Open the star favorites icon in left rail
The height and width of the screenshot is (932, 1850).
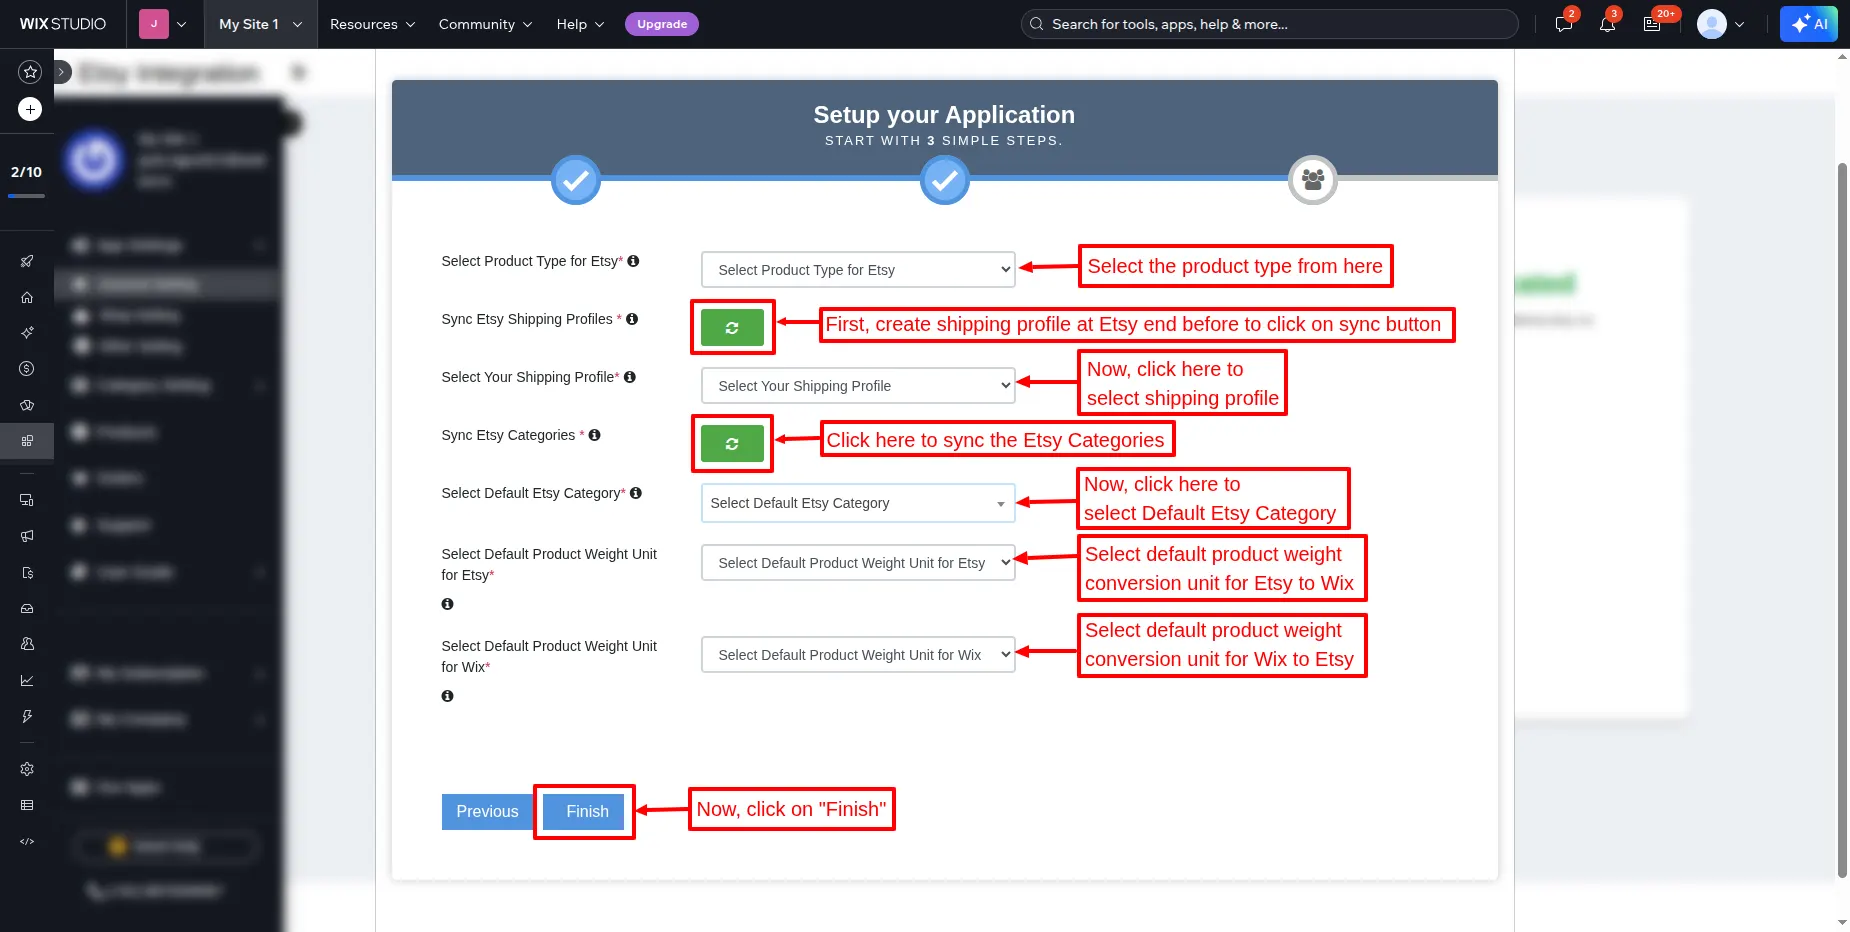[30, 71]
